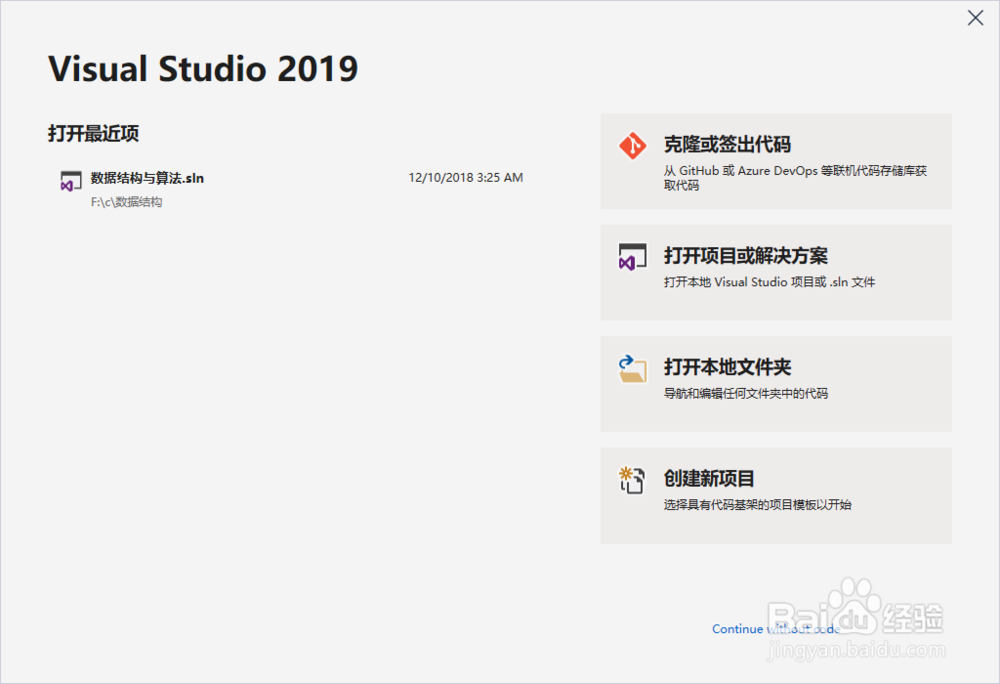This screenshot has width=1000, height=684.
Task: Click the open project Visual Studio icon
Action: coord(633,257)
